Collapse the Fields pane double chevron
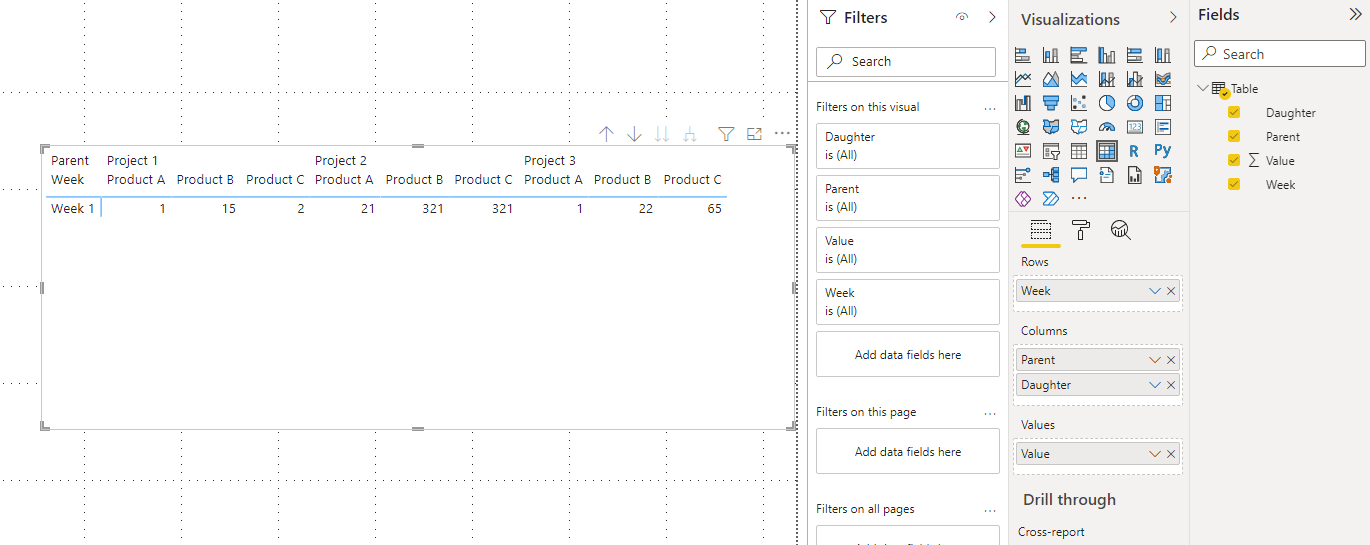 pyautogui.click(x=1355, y=14)
